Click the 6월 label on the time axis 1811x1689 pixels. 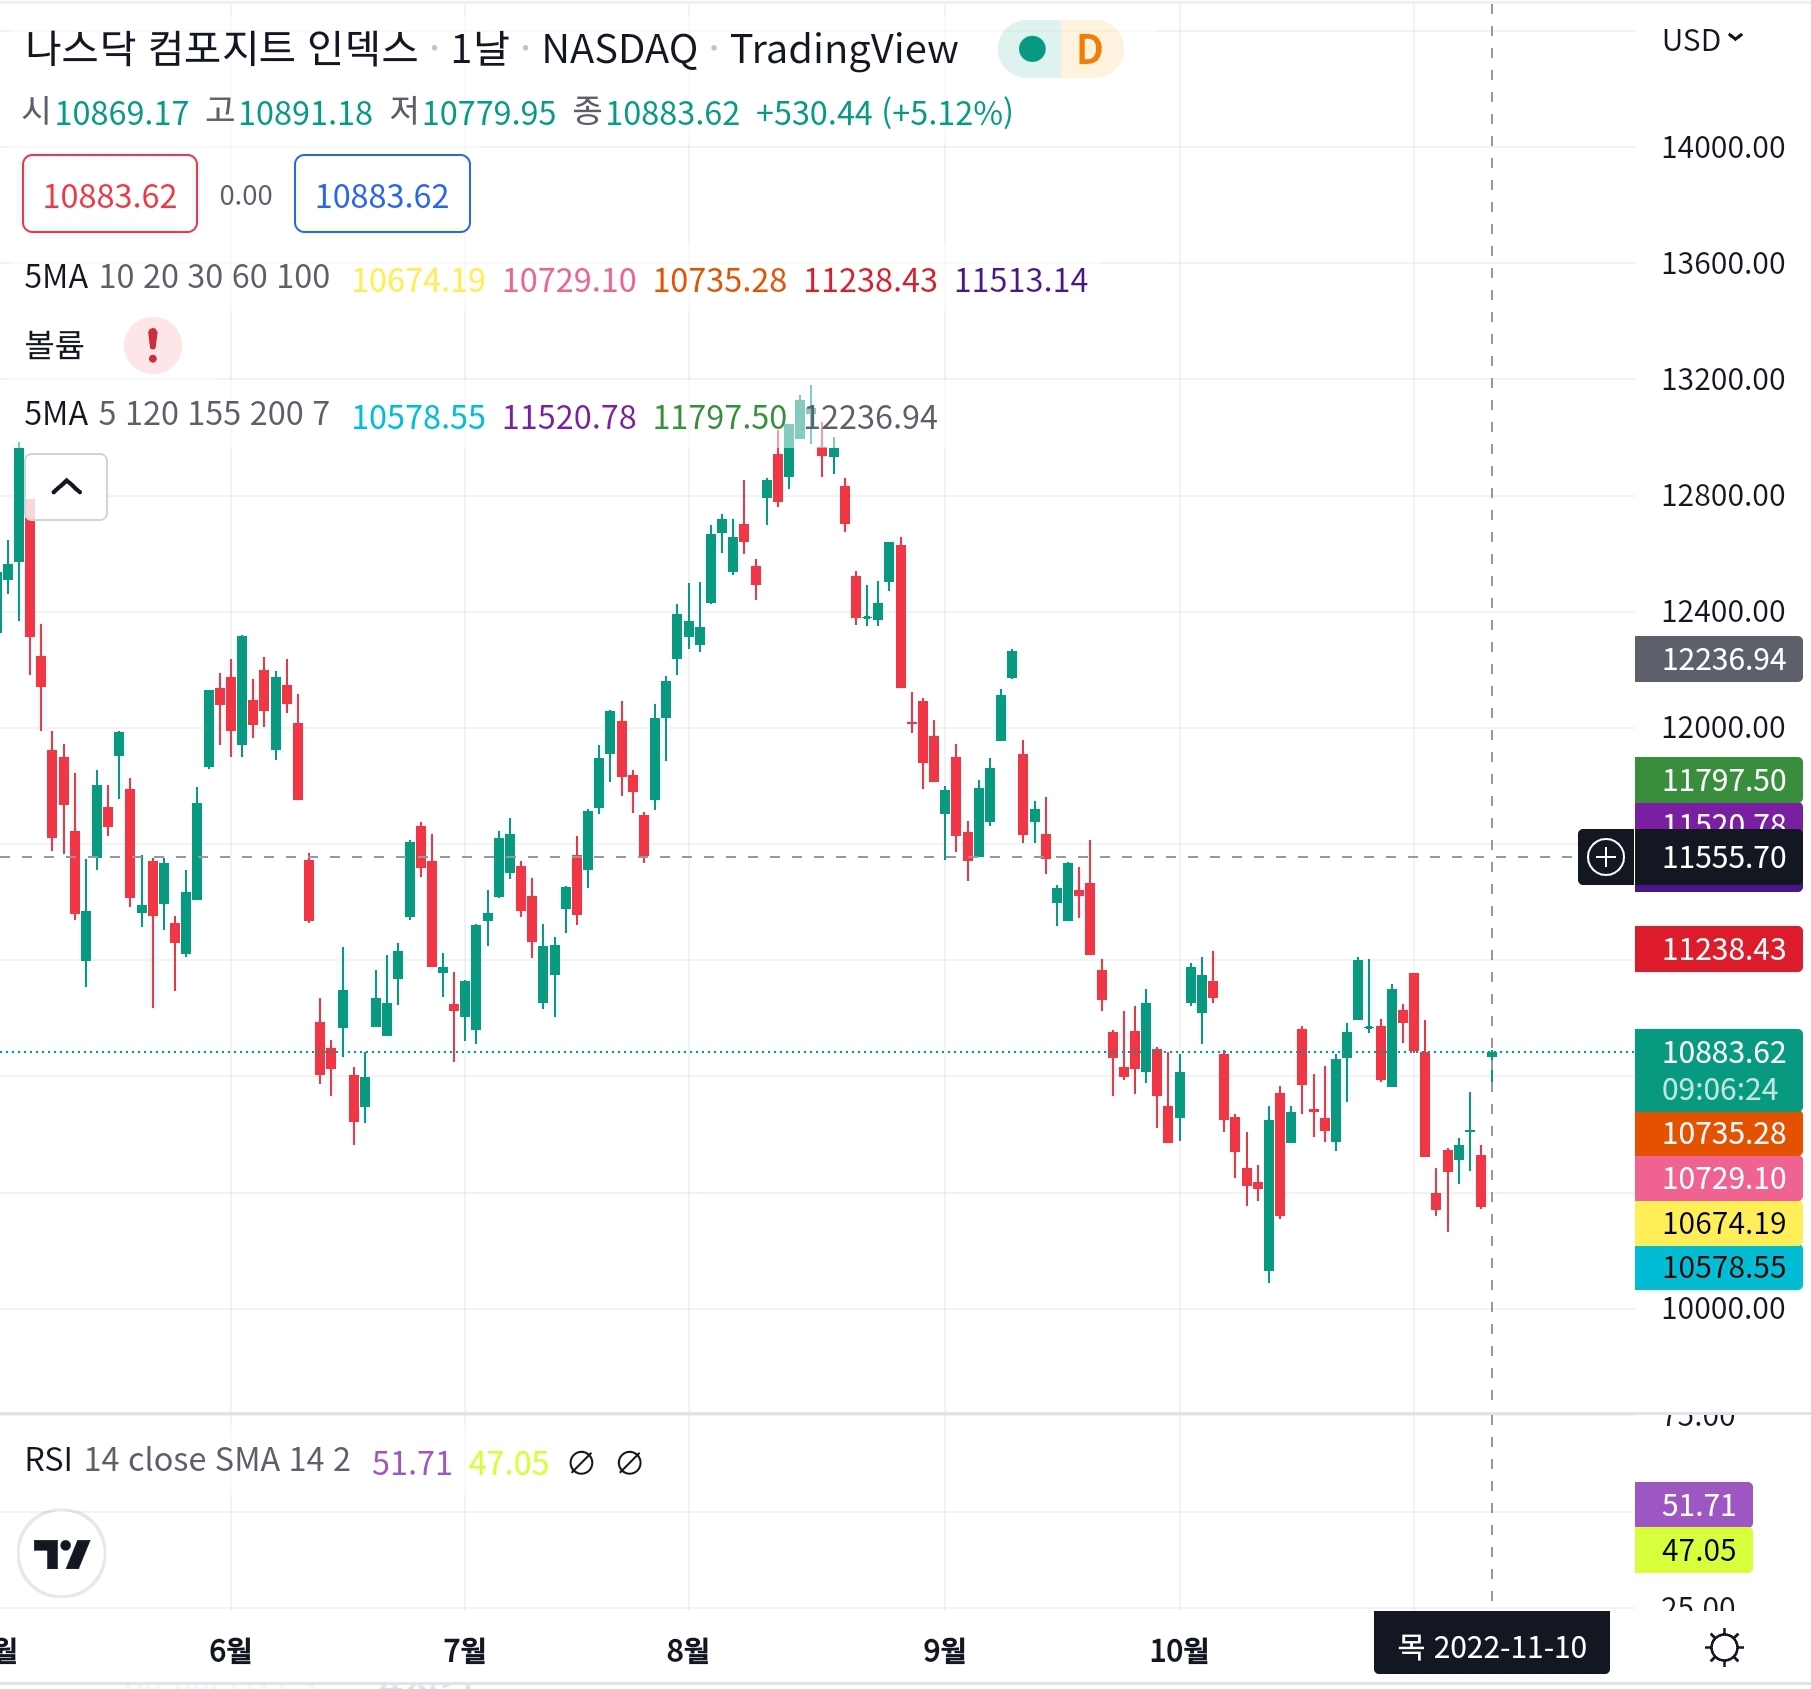(x=230, y=1650)
